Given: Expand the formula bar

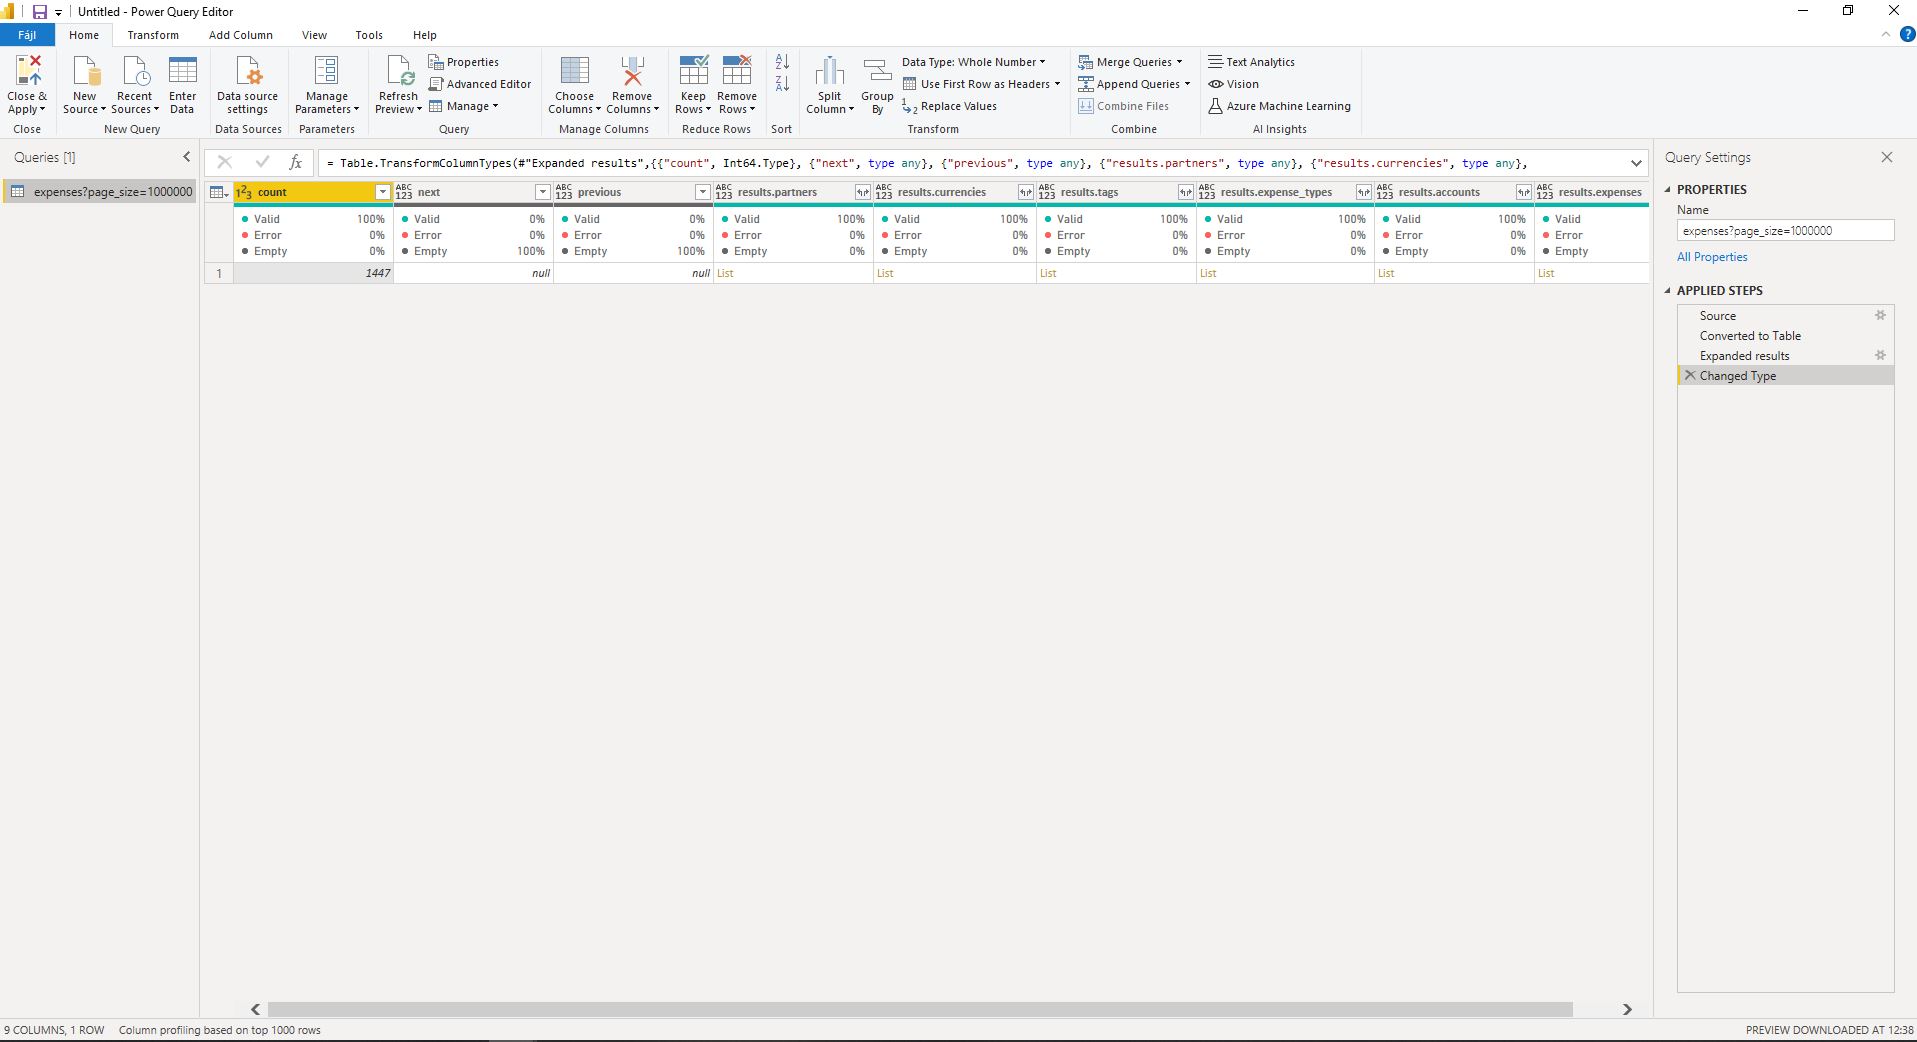Looking at the screenshot, I should 1636,163.
